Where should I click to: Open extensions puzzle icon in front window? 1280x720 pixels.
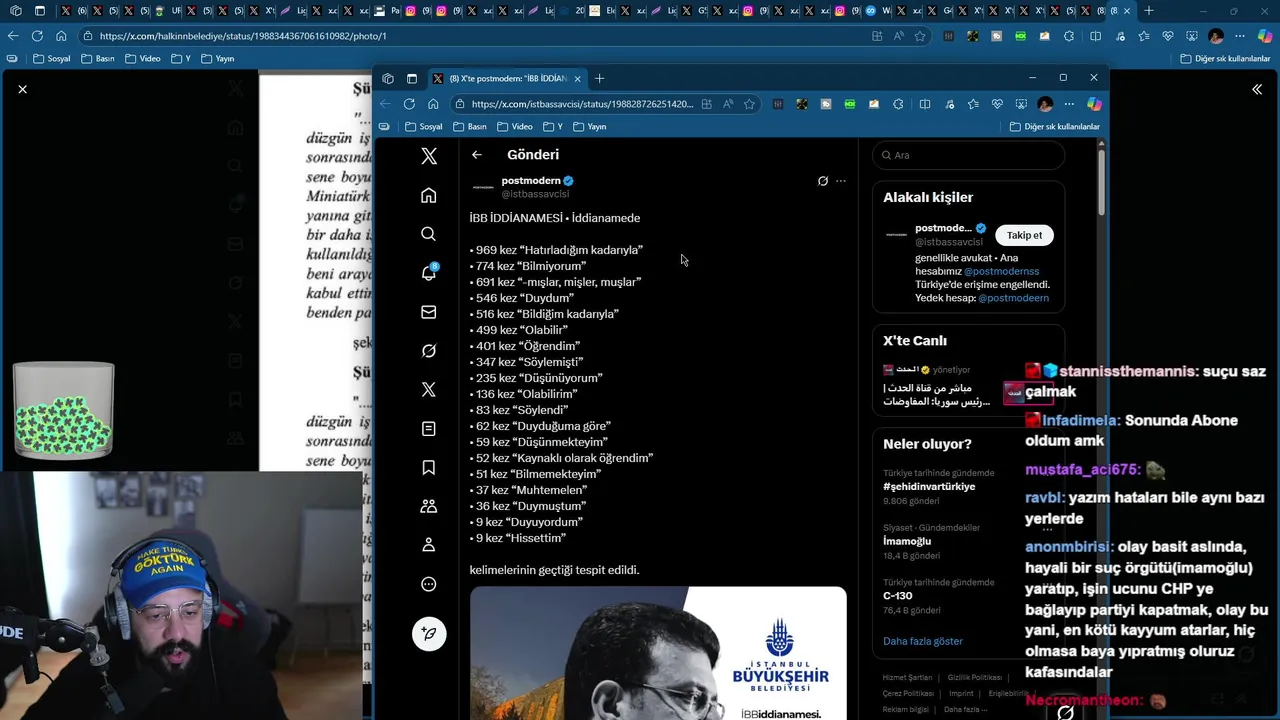[898, 104]
